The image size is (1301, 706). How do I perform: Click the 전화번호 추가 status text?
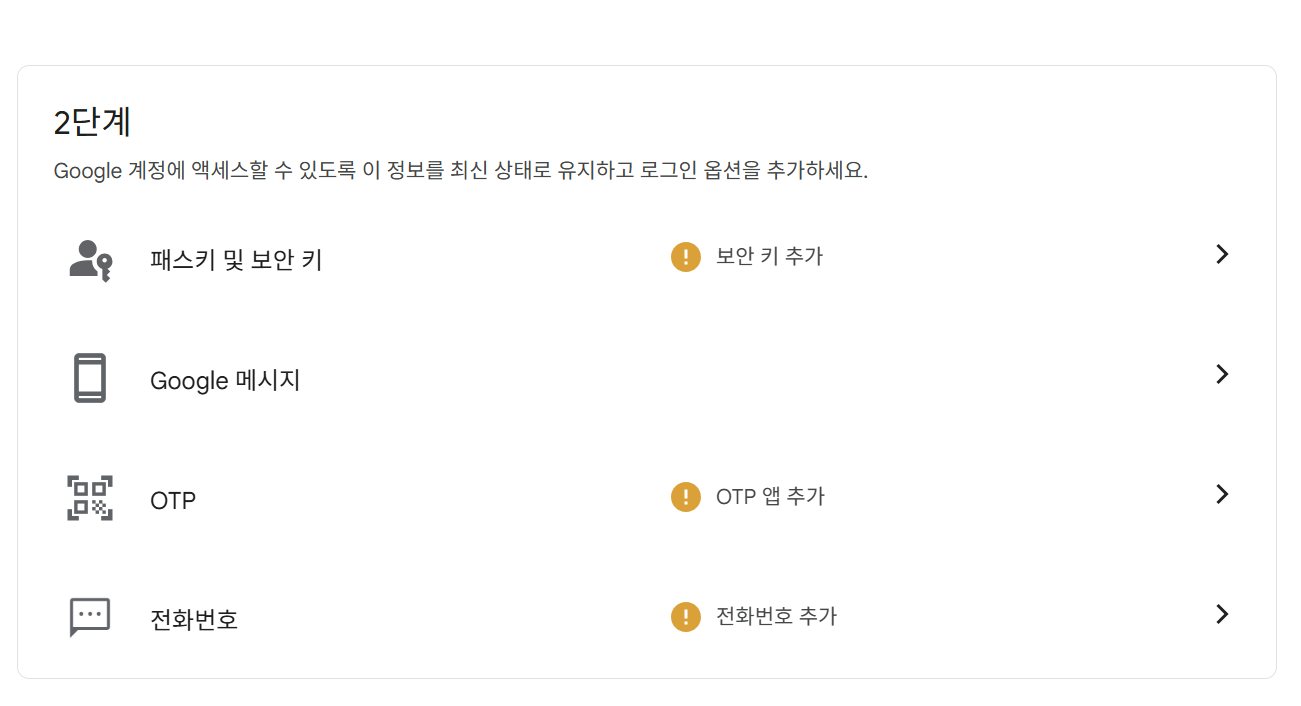pyautogui.click(x=776, y=616)
